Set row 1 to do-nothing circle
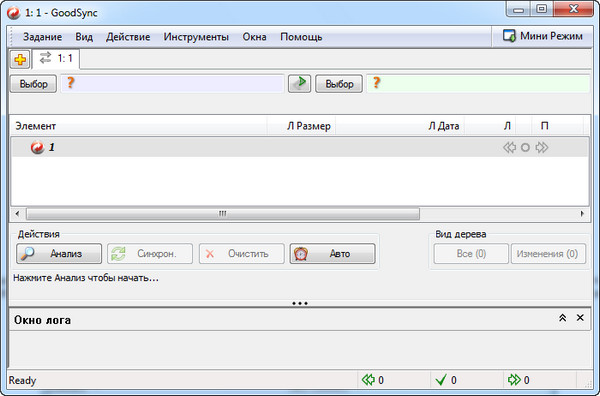The height and width of the screenshot is (396, 600). (525, 147)
